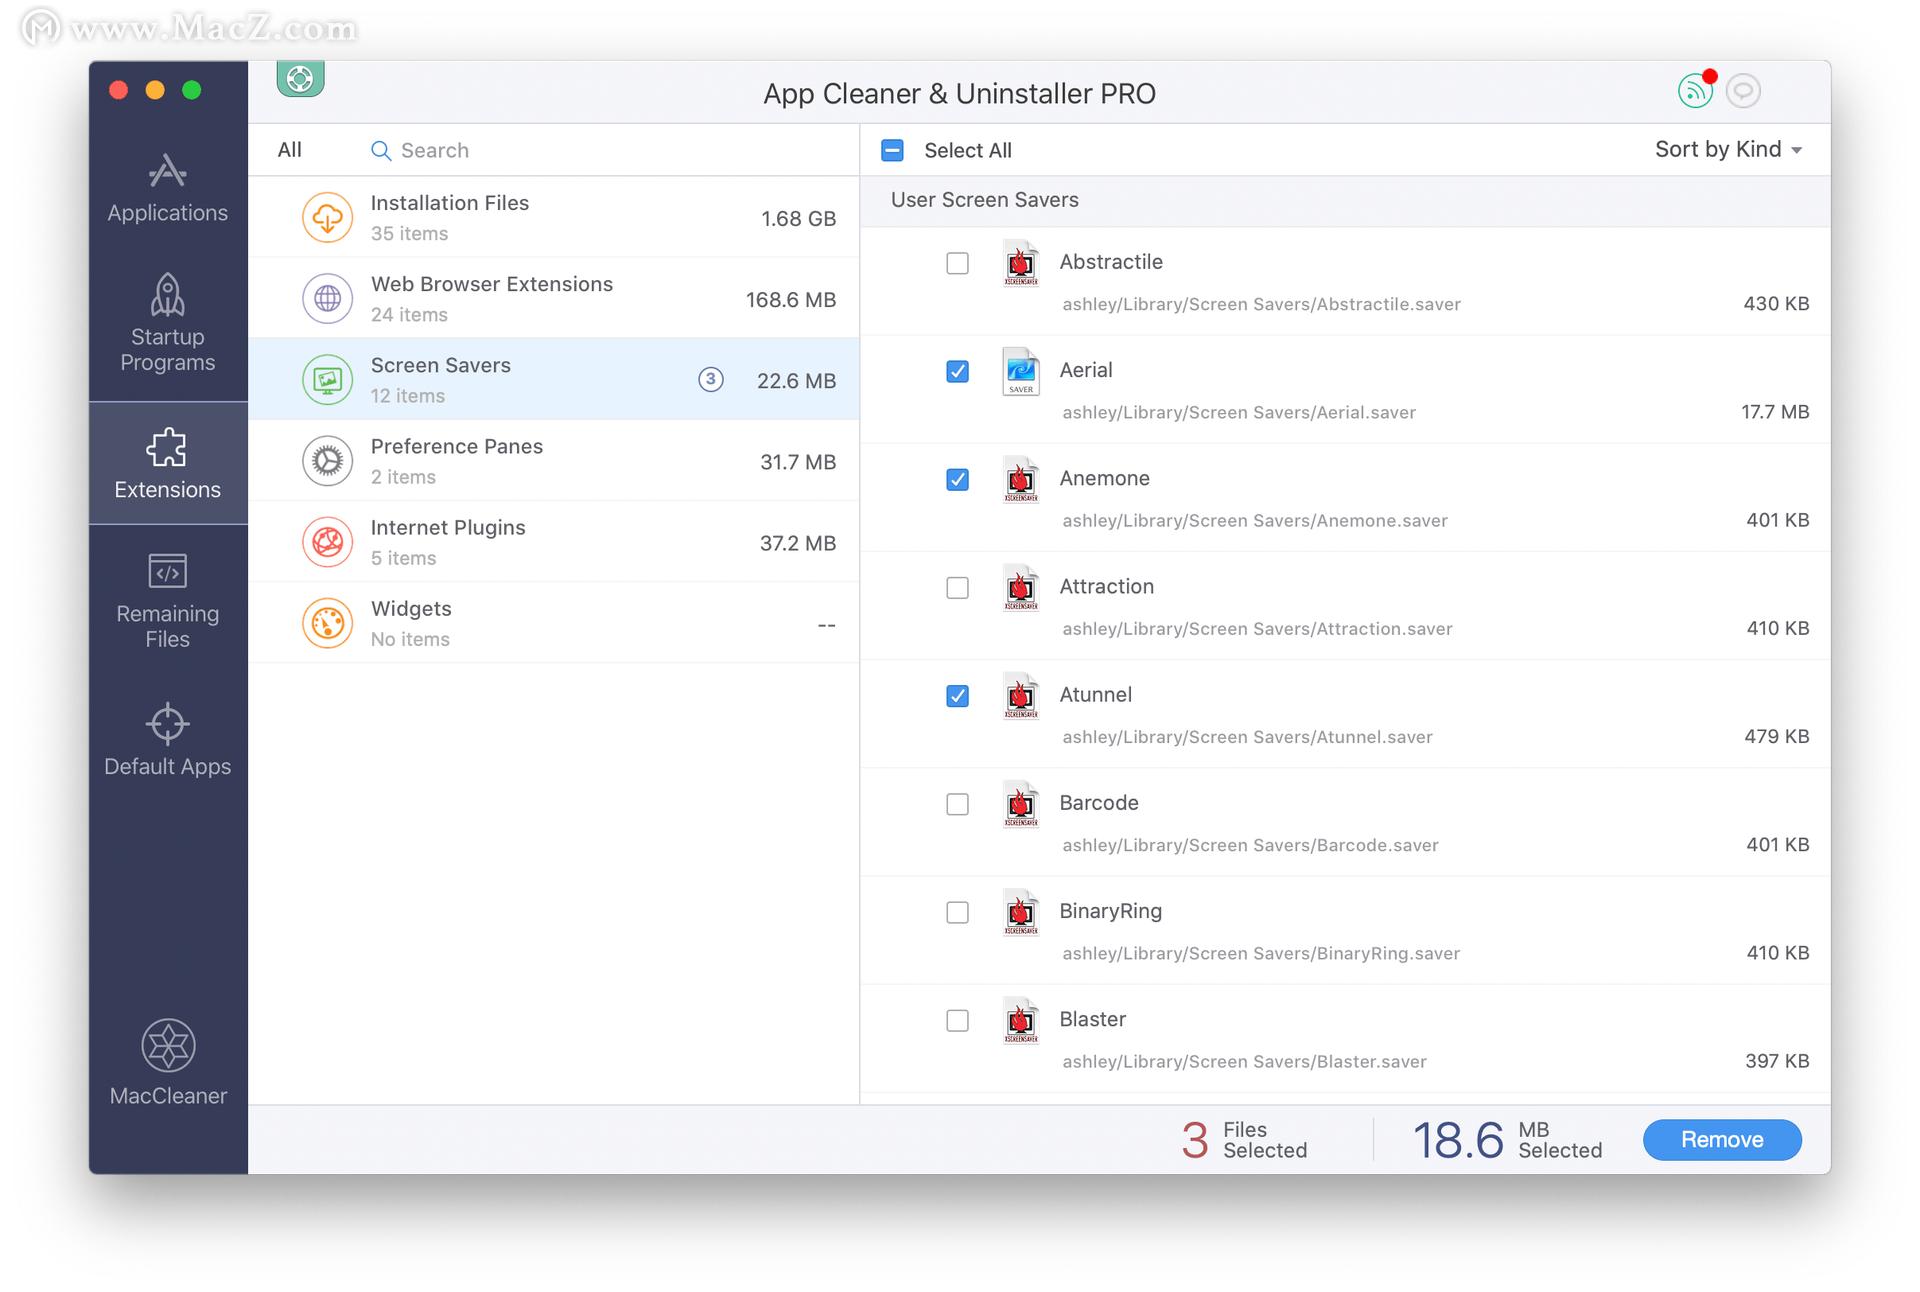
Task: Switch to the Extensions sidebar tab
Action: (167, 463)
